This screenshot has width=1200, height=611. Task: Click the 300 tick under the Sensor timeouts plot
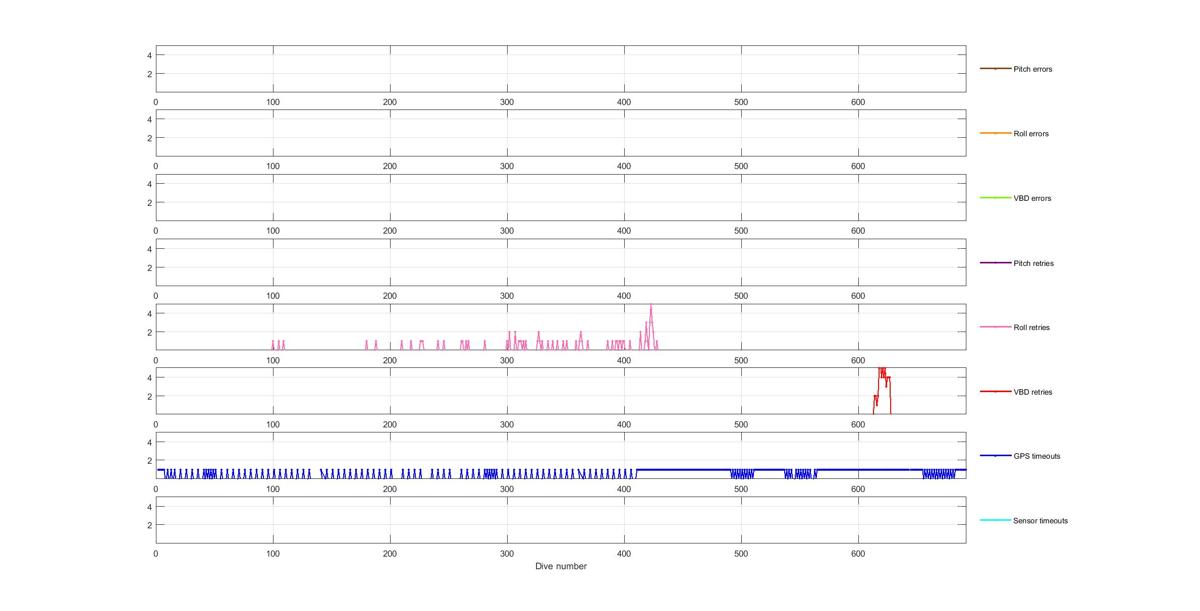click(x=507, y=553)
